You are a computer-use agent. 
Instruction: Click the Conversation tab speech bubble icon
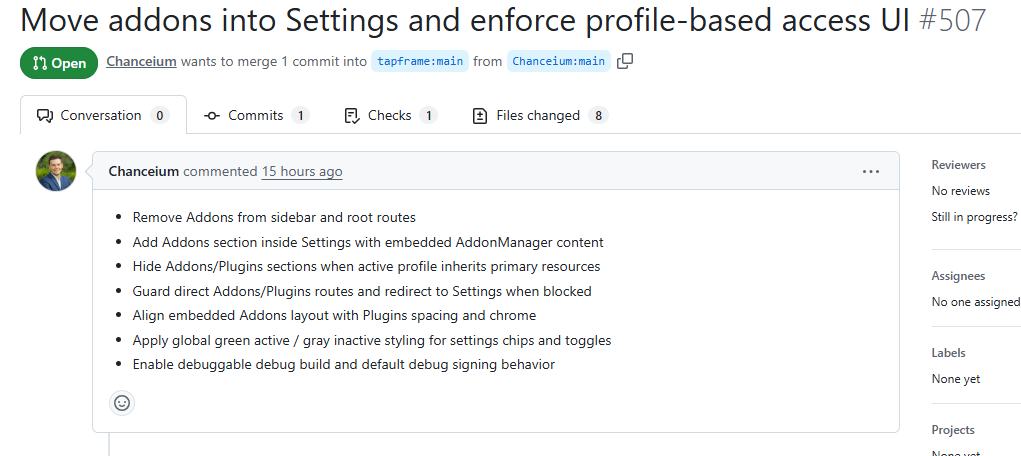click(45, 116)
